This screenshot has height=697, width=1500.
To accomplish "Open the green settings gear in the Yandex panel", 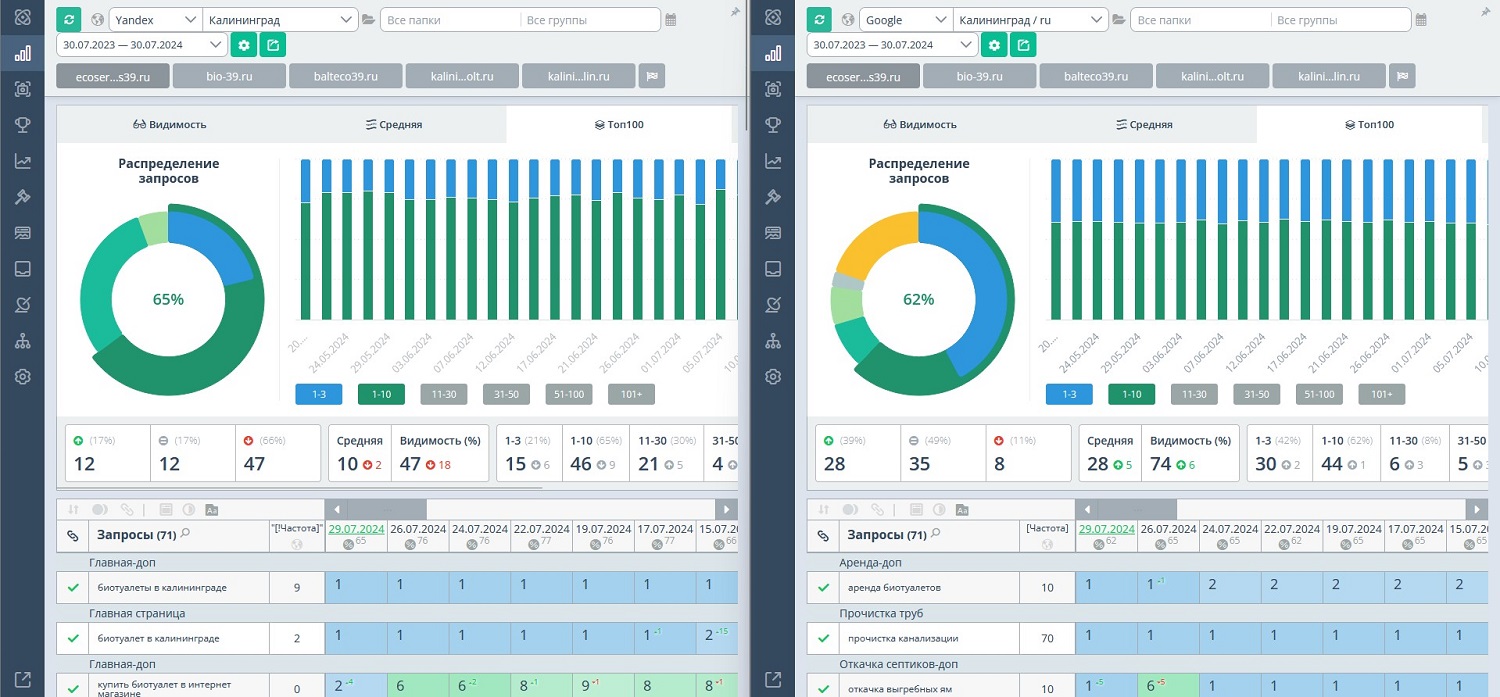I will 244,45.
